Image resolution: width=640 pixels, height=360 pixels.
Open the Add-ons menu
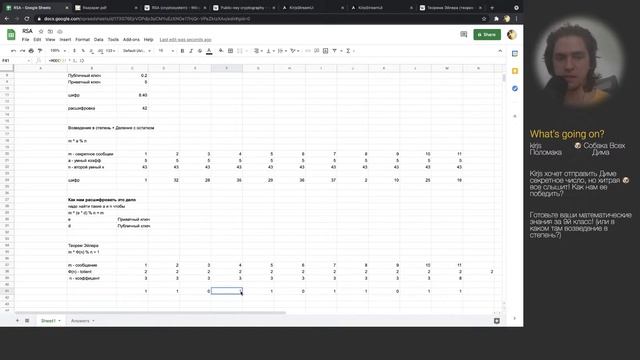tap(131, 40)
